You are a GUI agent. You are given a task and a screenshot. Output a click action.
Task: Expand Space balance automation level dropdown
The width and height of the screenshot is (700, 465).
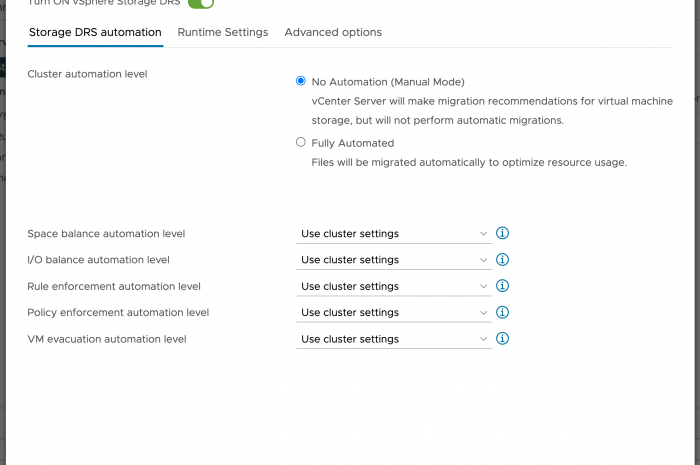395,234
